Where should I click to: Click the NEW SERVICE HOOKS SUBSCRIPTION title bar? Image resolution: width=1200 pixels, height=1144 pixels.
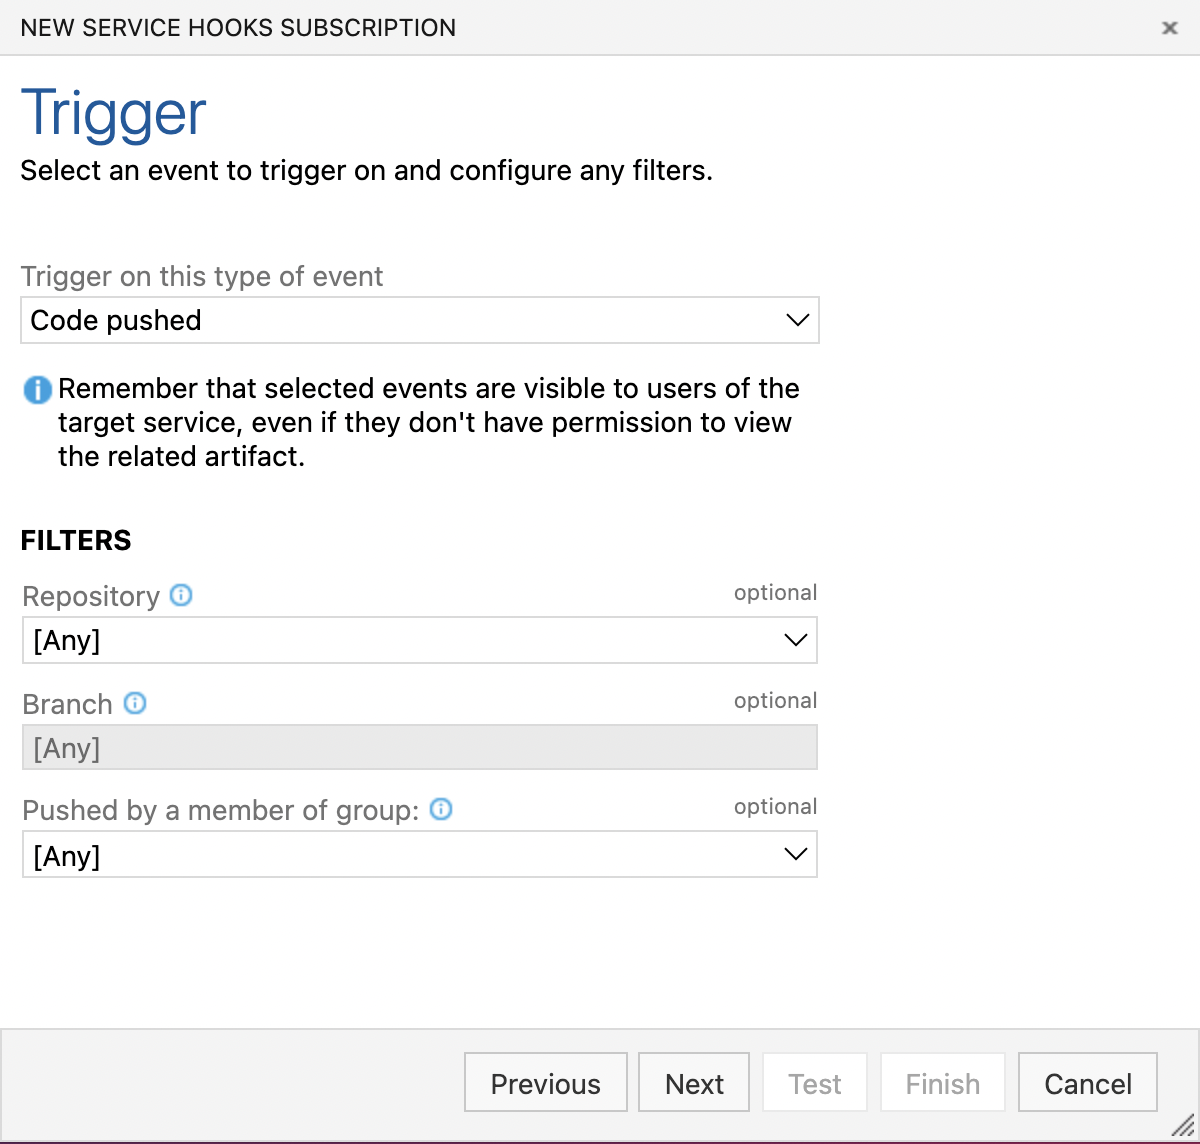point(238,27)
